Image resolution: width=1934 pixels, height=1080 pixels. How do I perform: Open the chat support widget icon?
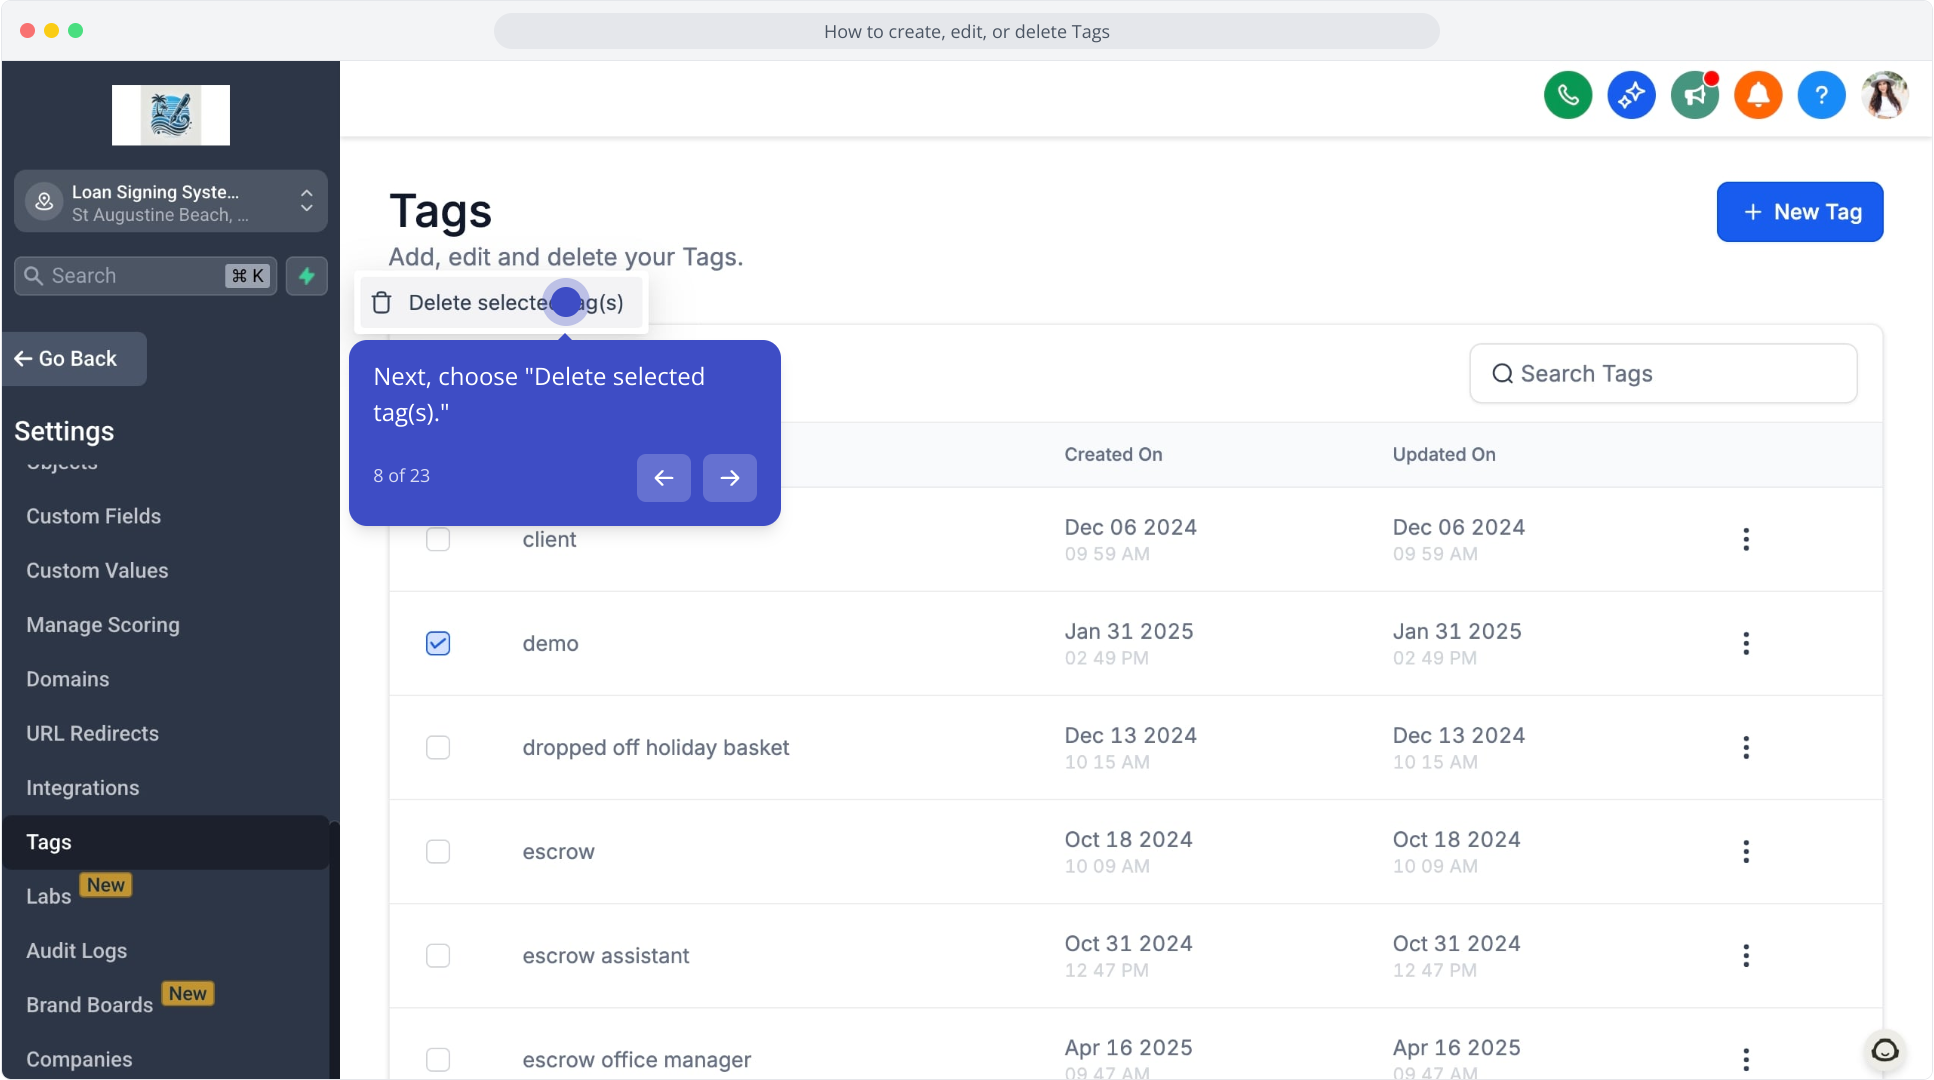coord(1885,1050)
